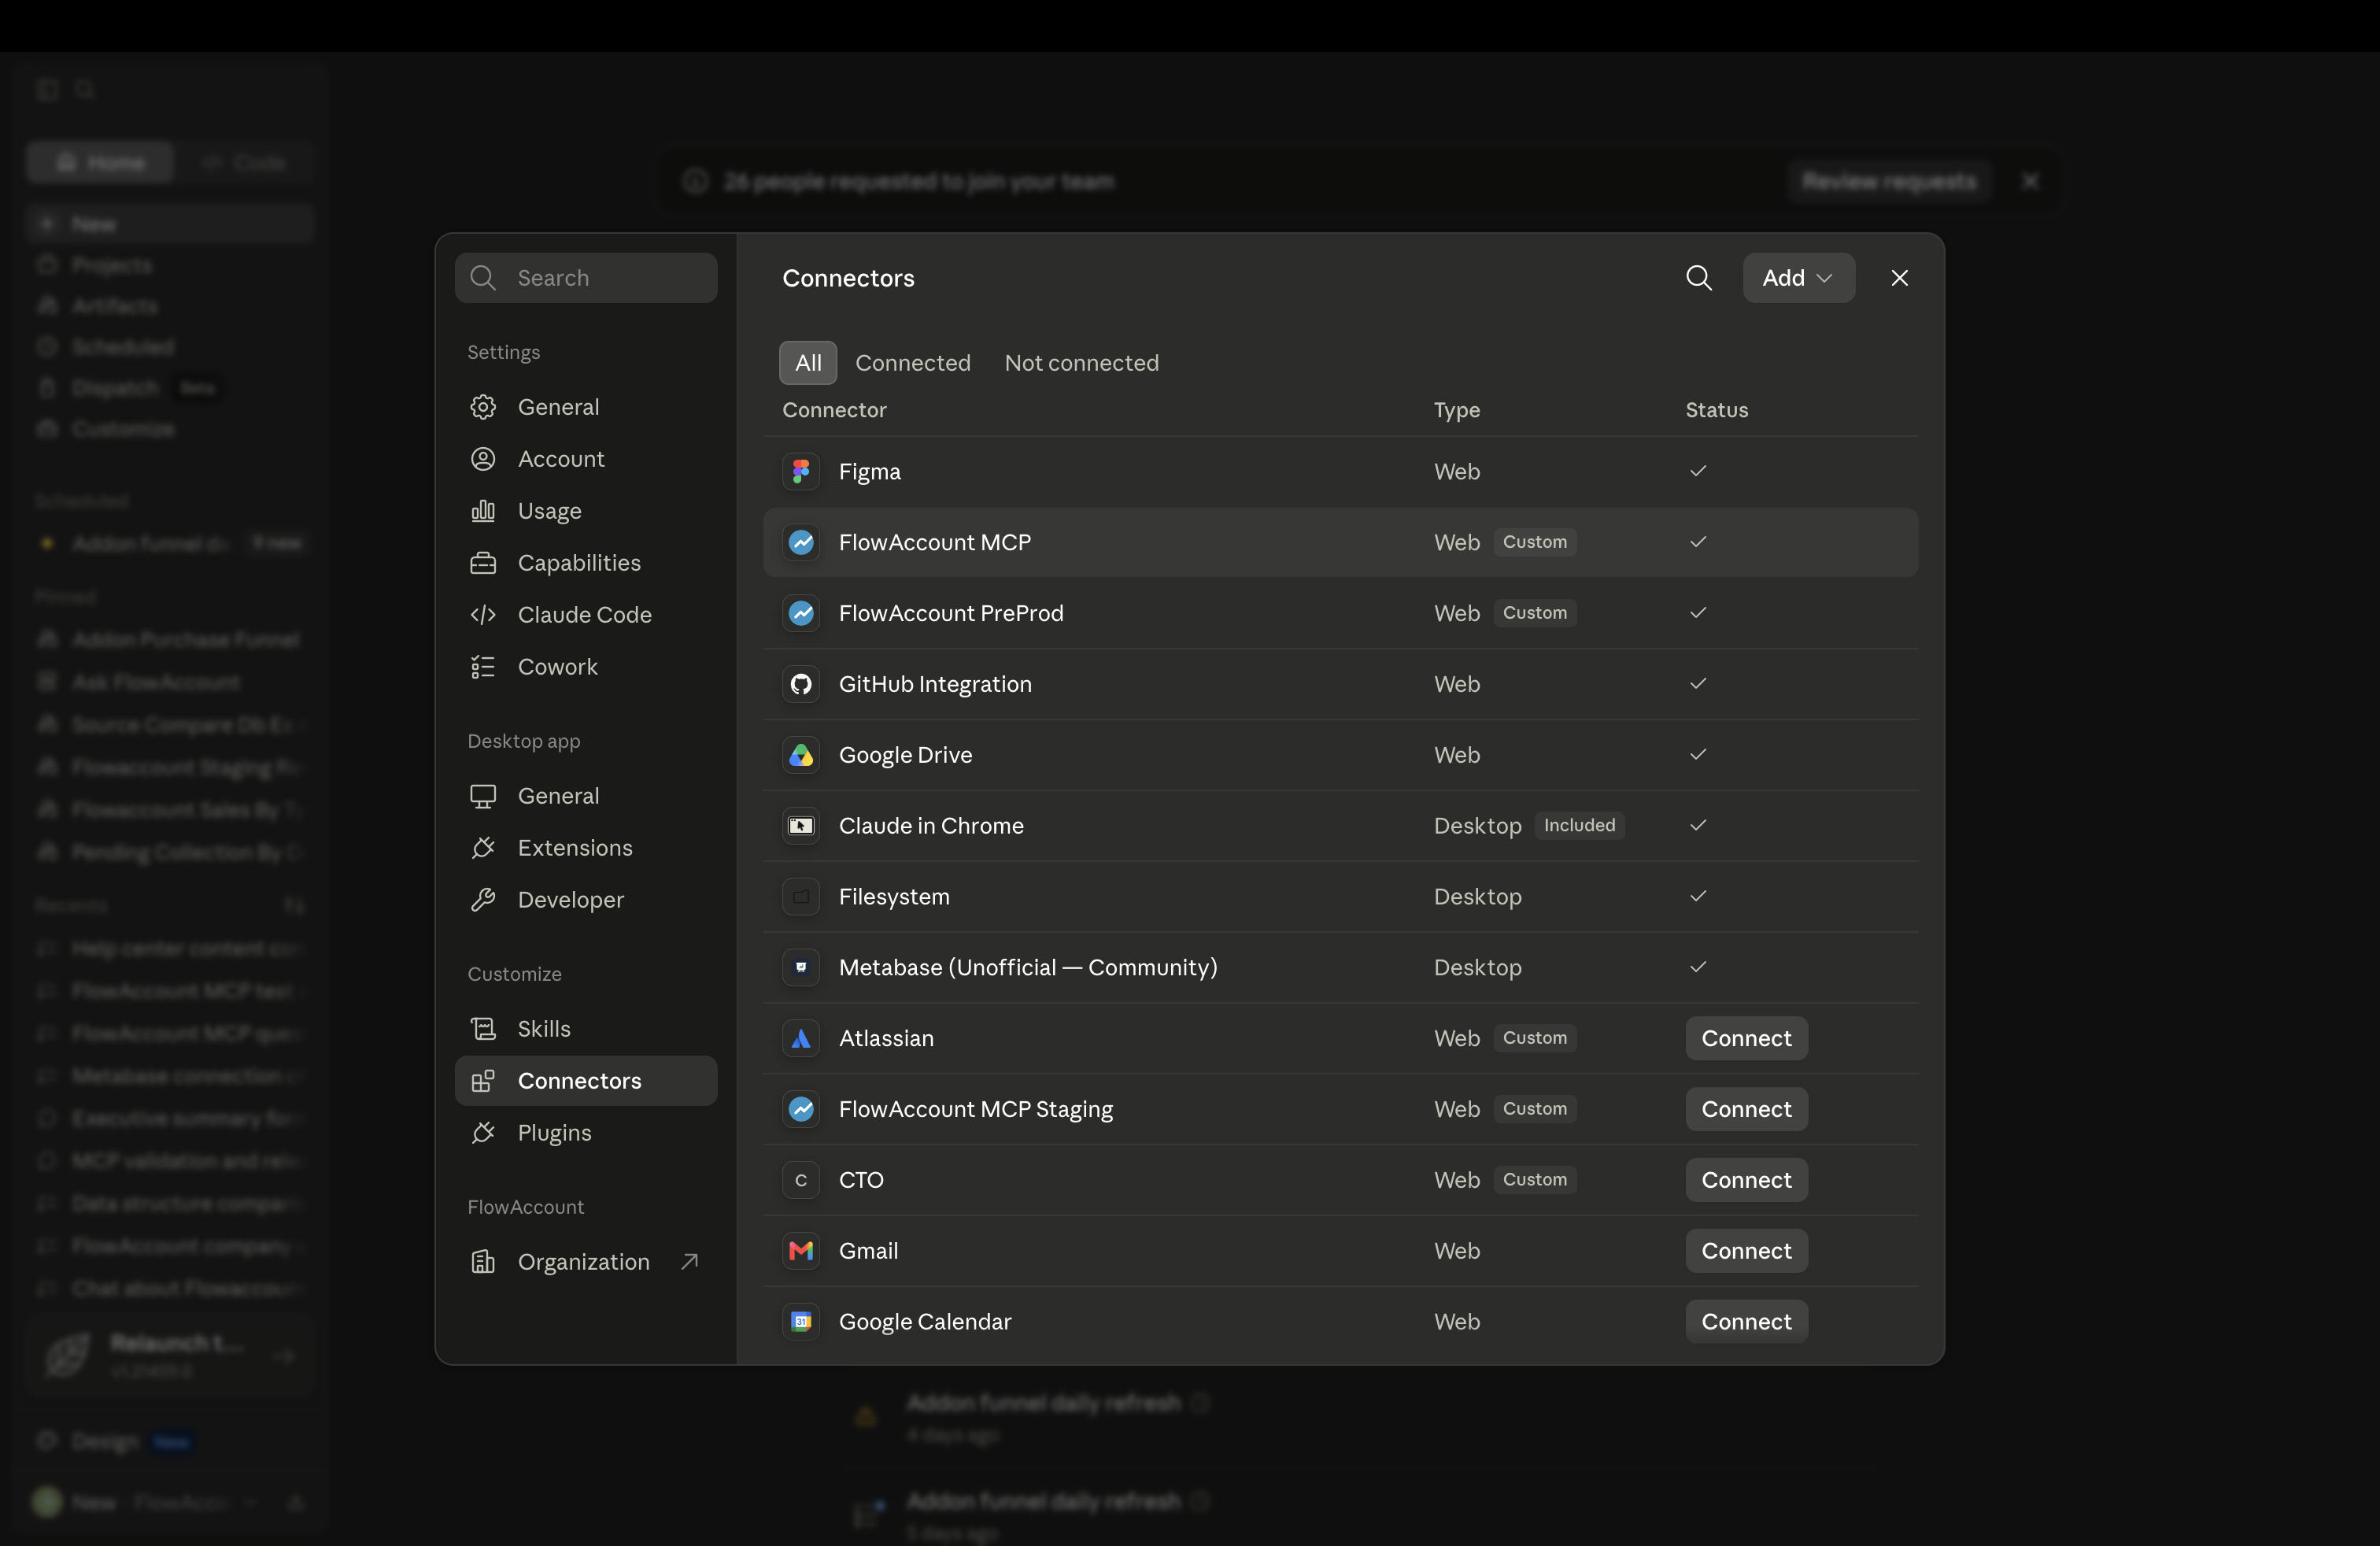2380x1546 pixels.
Task: Open Usage settings page
Action: point(586,511)
